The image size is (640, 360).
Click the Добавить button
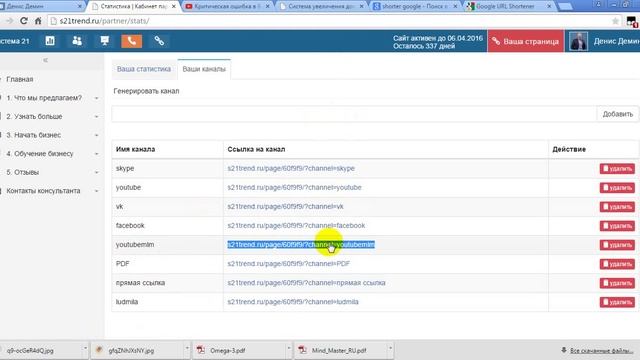[618, 114]
